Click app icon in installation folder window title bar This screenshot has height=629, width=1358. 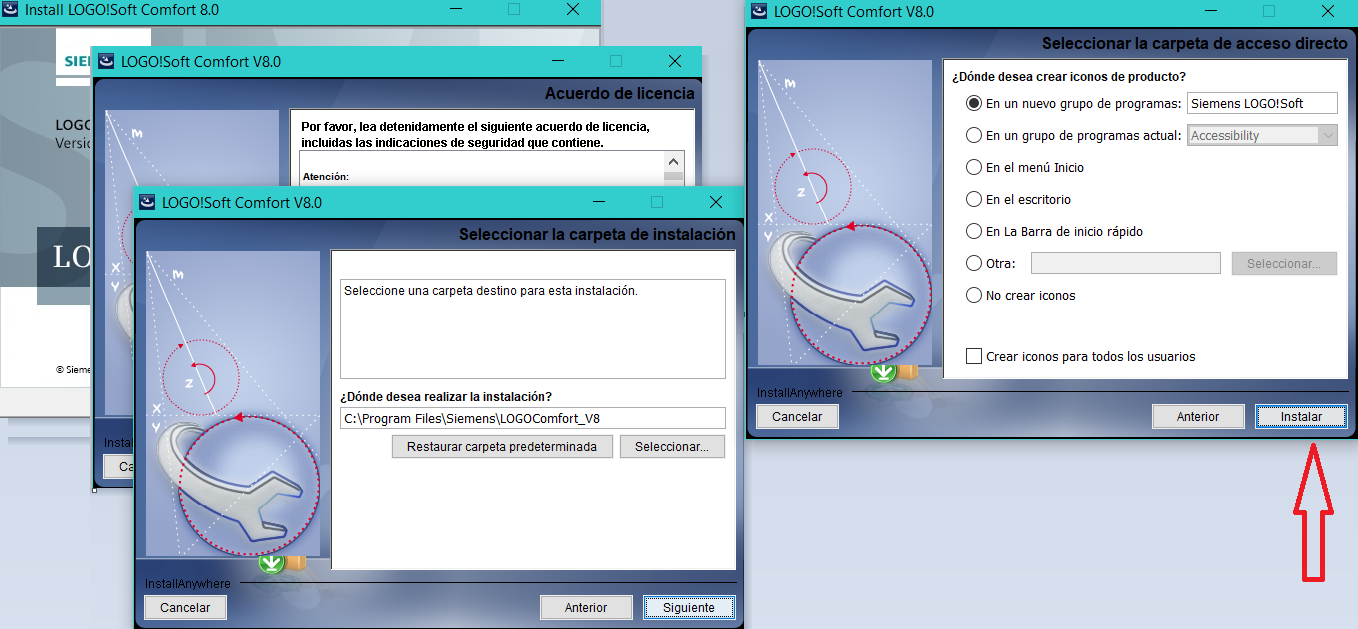pos(147,202)
